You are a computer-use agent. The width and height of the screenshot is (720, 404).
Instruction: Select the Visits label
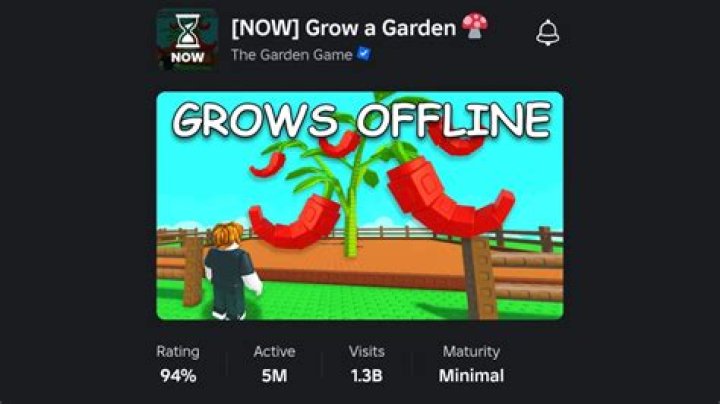pyautogui.click(x=366, y=352)
